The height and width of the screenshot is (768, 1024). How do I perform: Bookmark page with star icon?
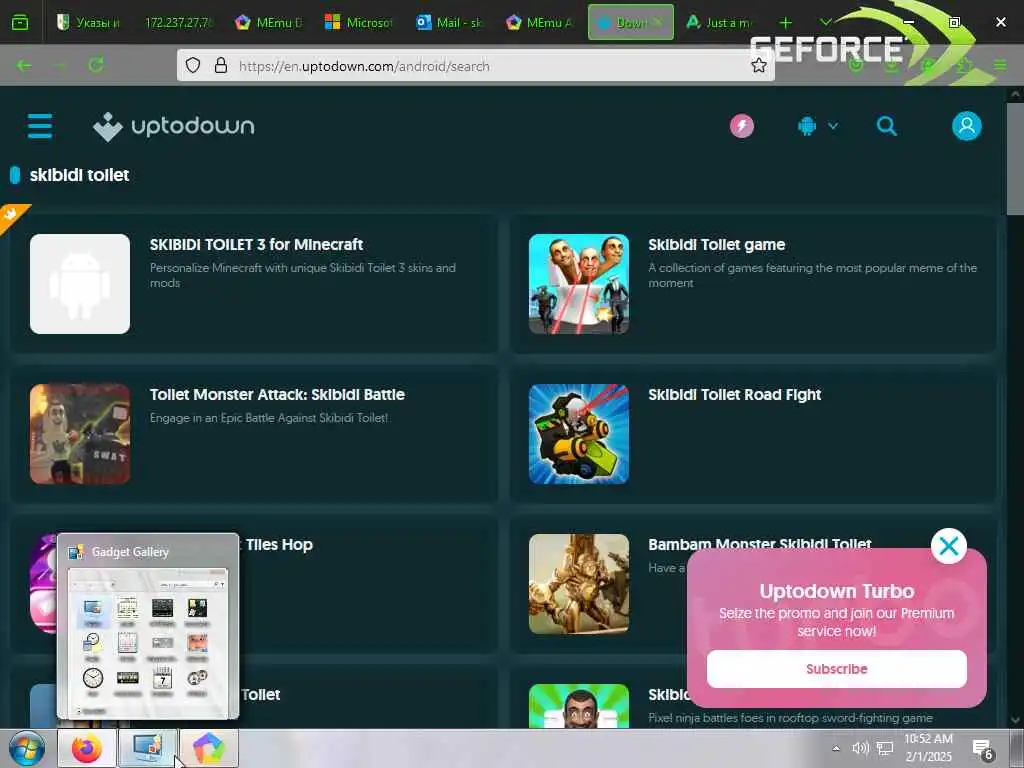[x=758, y=65]
